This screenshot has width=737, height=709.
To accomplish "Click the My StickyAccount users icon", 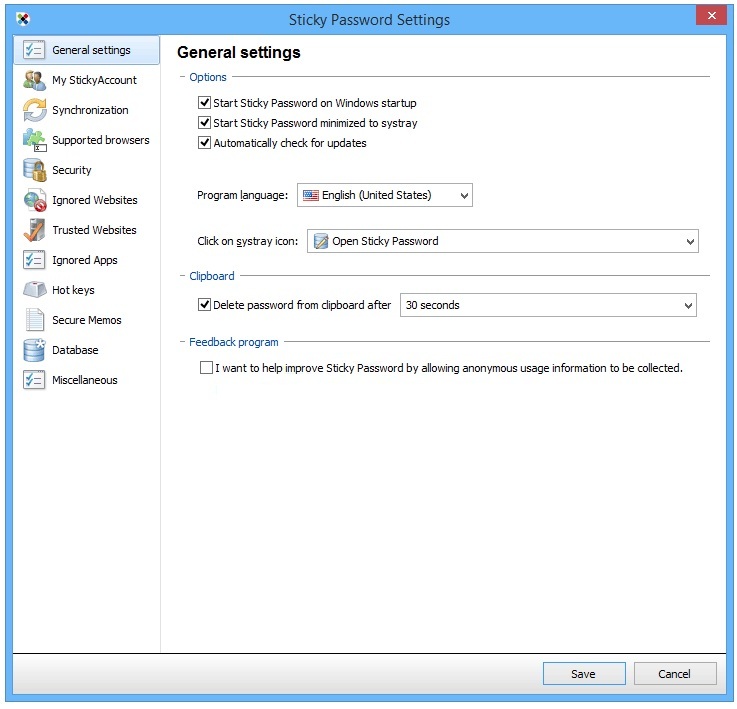I will pos(34,80).
